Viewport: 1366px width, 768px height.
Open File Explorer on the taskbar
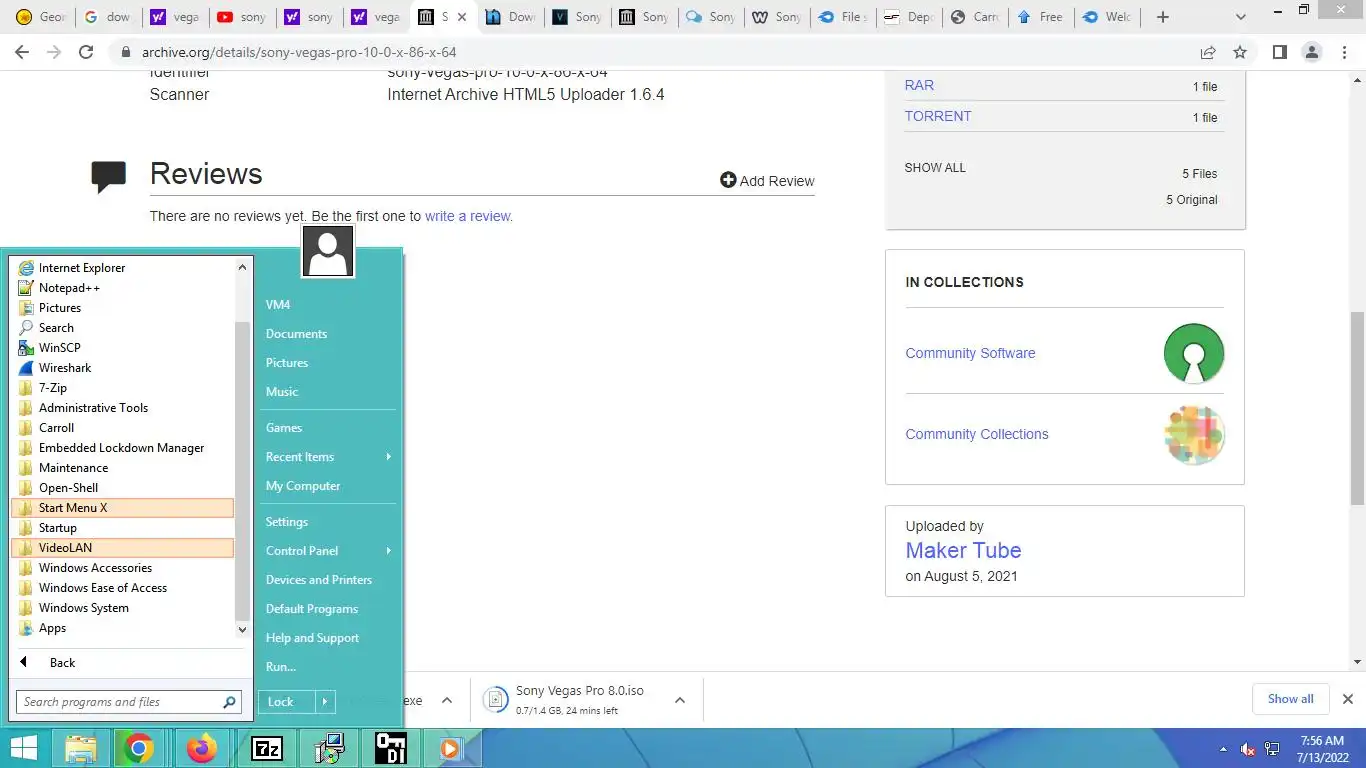81,748
